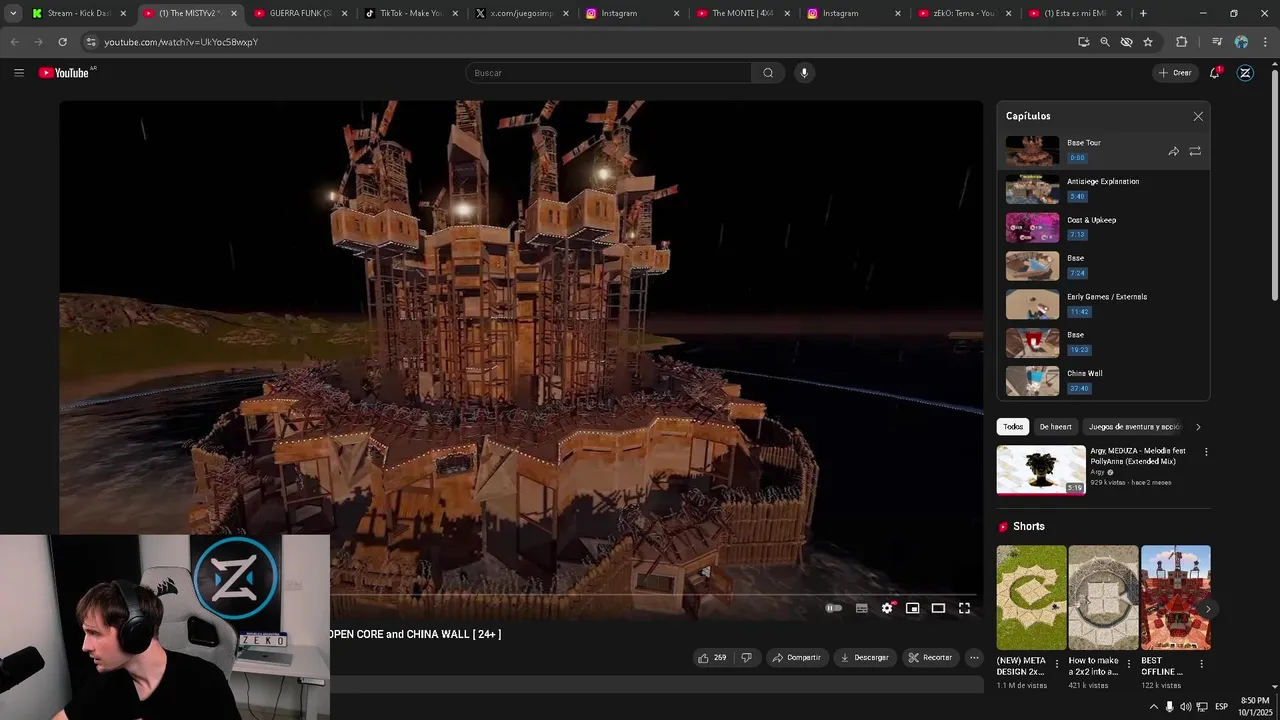Toggle the autoplay switch in player
1280x720 pixels.
pyautogui.click(x=833, y=608)
